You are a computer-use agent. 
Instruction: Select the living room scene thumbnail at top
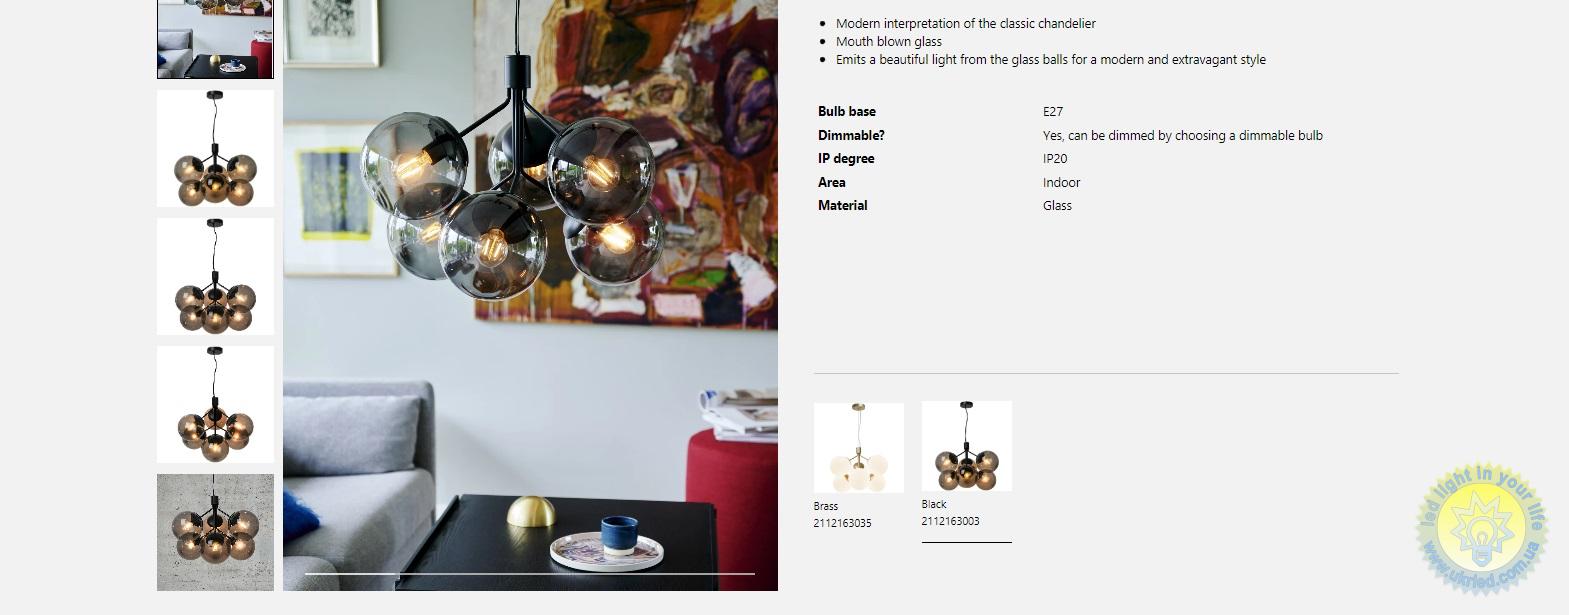click(215, 39)
